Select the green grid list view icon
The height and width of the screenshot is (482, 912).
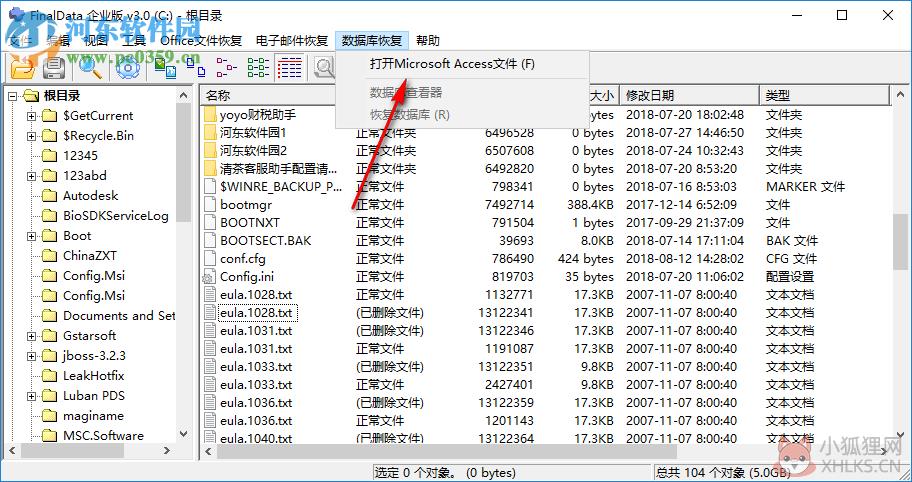point(258,67)
